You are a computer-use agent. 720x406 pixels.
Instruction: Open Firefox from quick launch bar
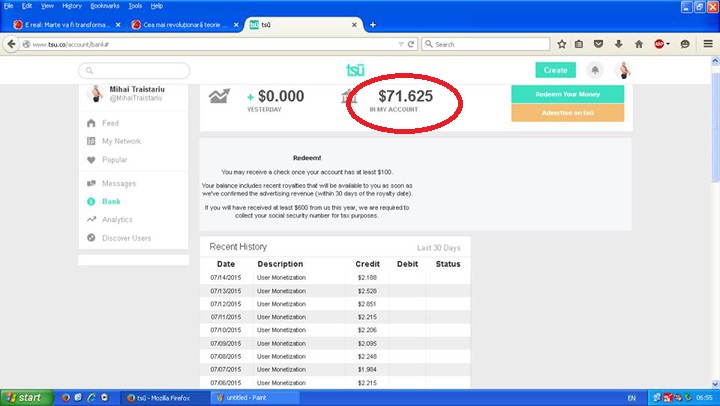coord(66,398)
